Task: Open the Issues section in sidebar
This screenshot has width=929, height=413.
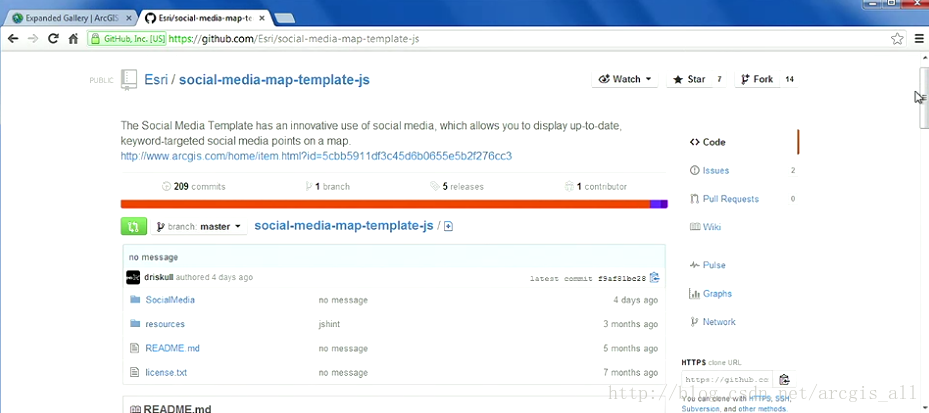Action: pyautogui.click(x=715, y=171)
